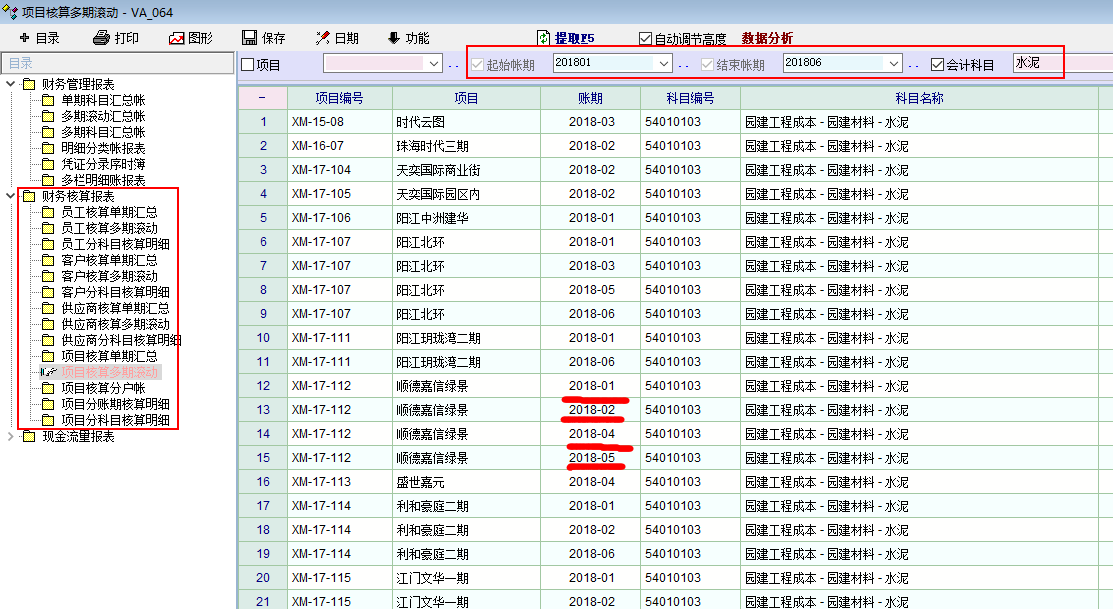Open the 起始帐期 201801 dropdown
The height and width of the screenshot is (609, 1113).
coord(662,63)
